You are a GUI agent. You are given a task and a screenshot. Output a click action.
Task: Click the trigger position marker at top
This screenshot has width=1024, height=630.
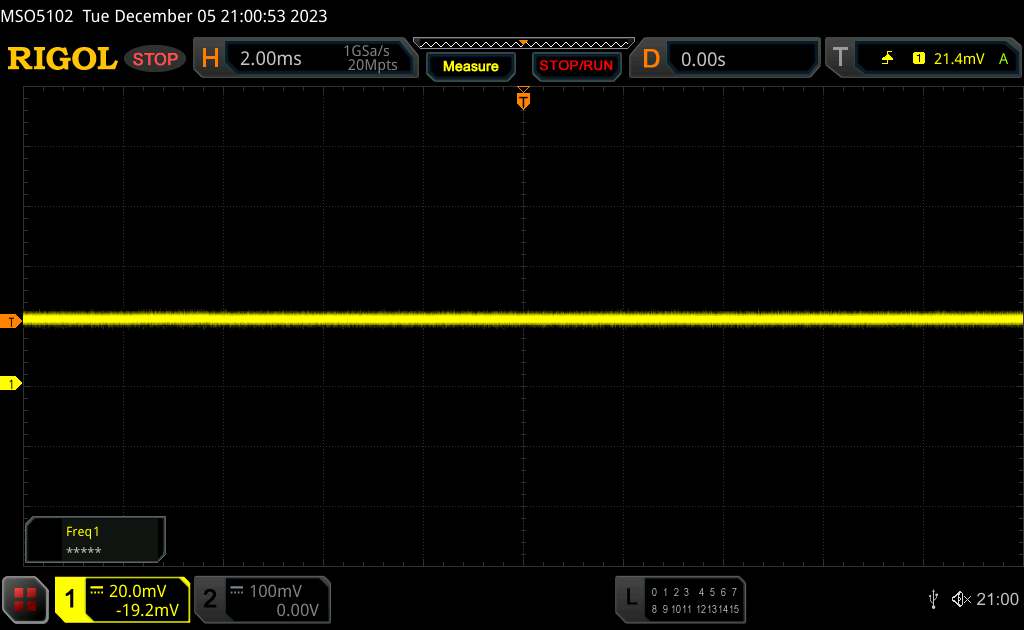[523, 99]
